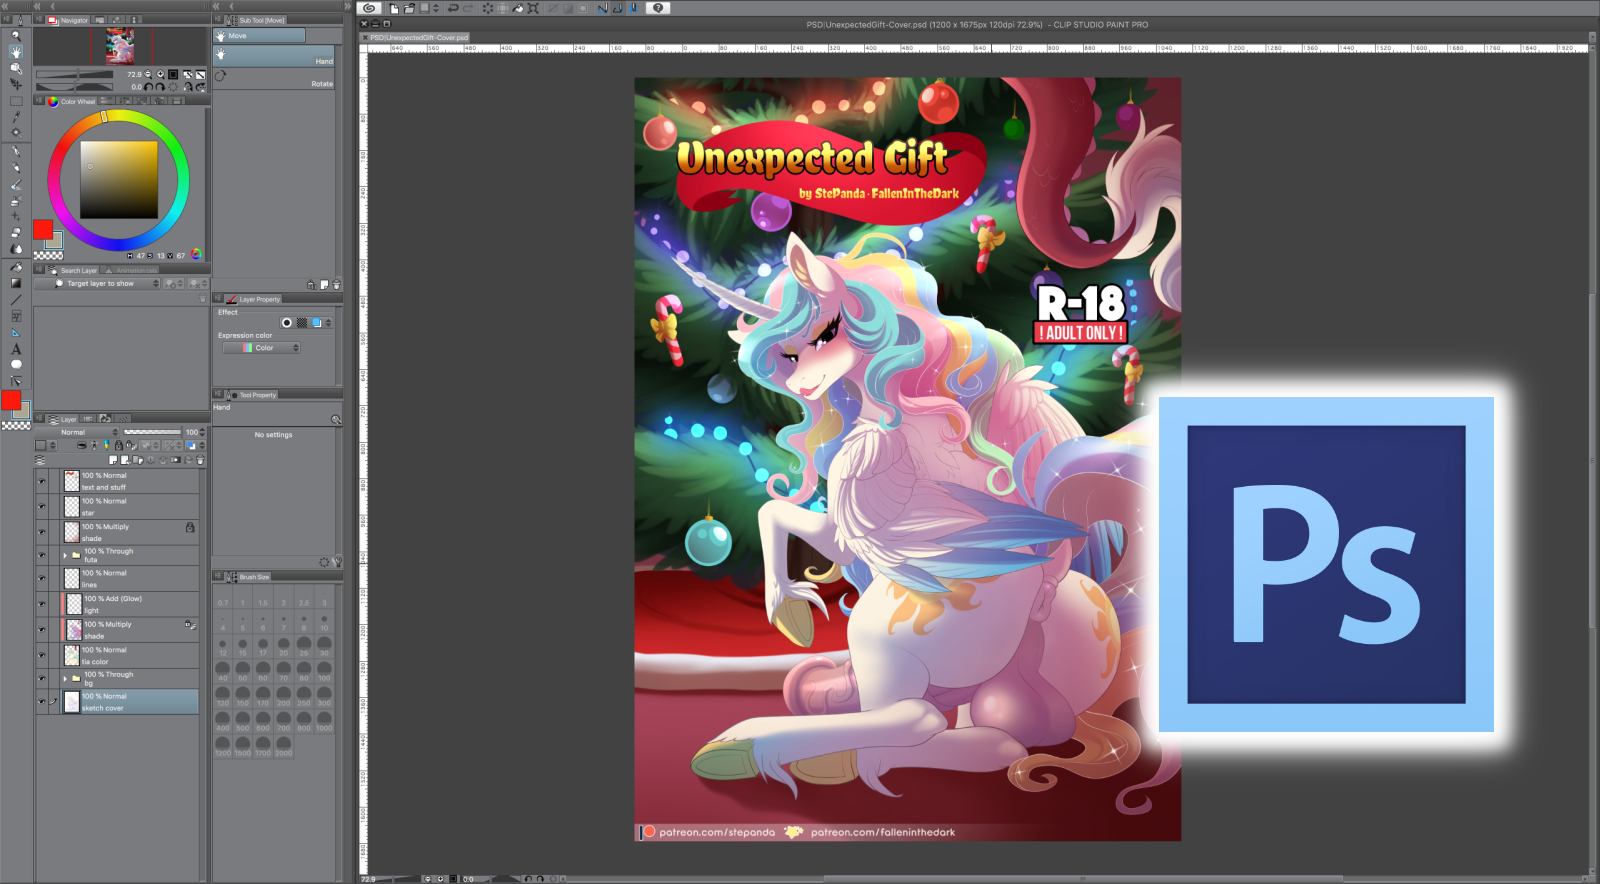Select the Airbrush tool
Viewport: 1600px width, 884px height.
point(16,201)
